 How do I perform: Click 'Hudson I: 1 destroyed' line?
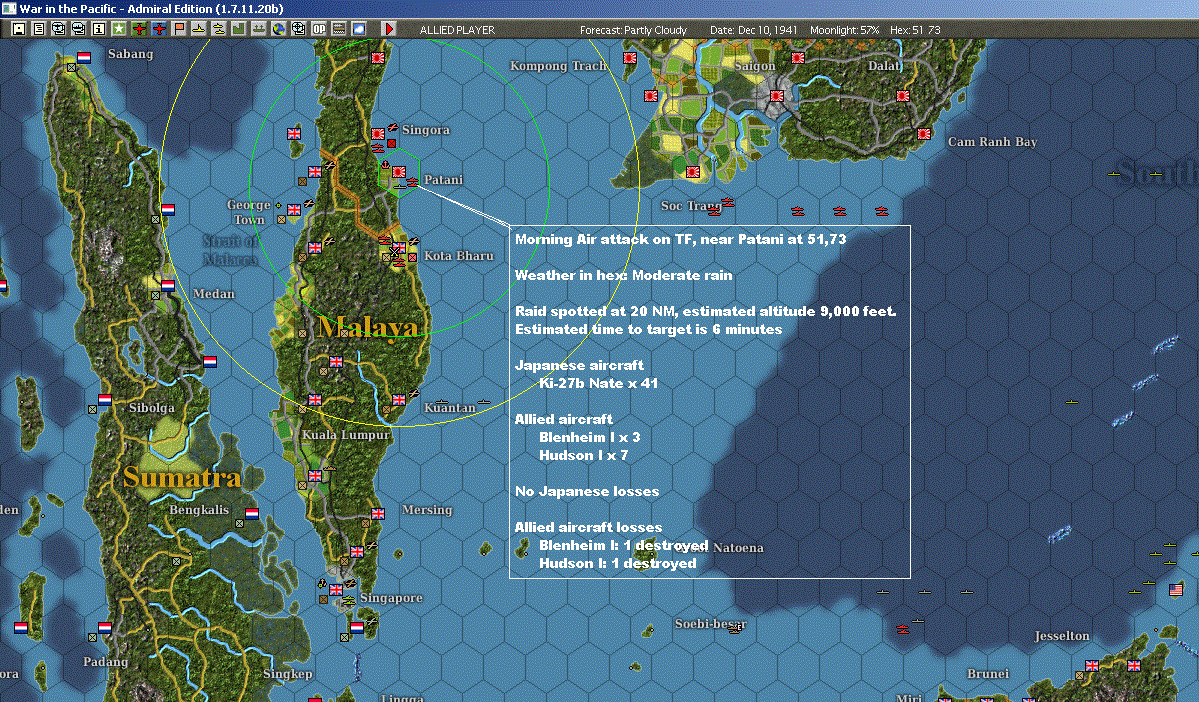click(x=618, y=563)
